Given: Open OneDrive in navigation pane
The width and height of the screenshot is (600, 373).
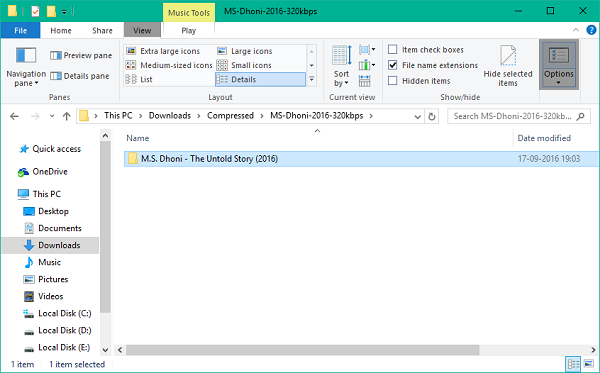Looking at the screenshot, I should coord(43,172).
